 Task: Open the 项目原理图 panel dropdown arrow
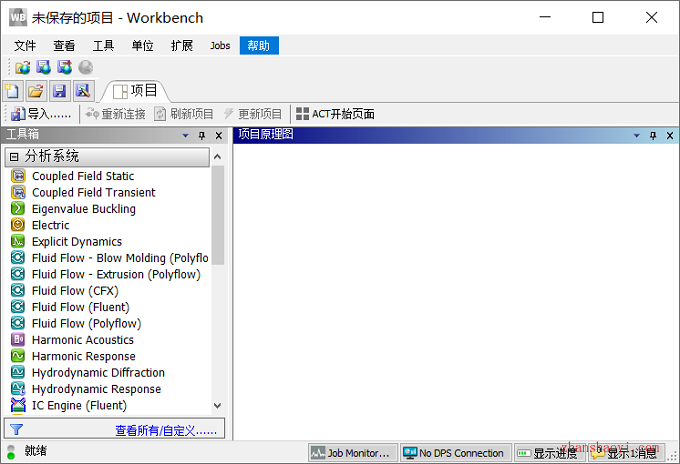(x=637, y=136)
